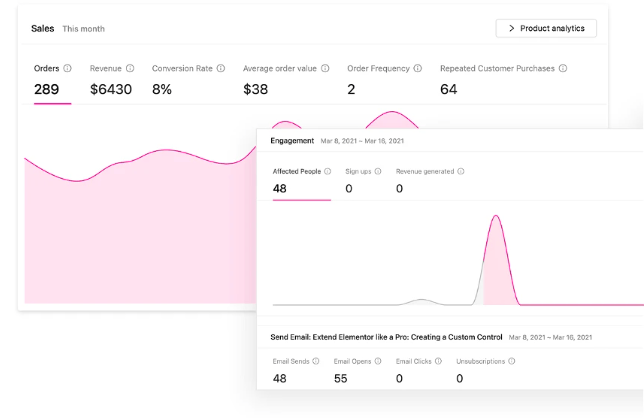Click info icon next to Affected People
The image size is (644, 418).
[328, 171]
